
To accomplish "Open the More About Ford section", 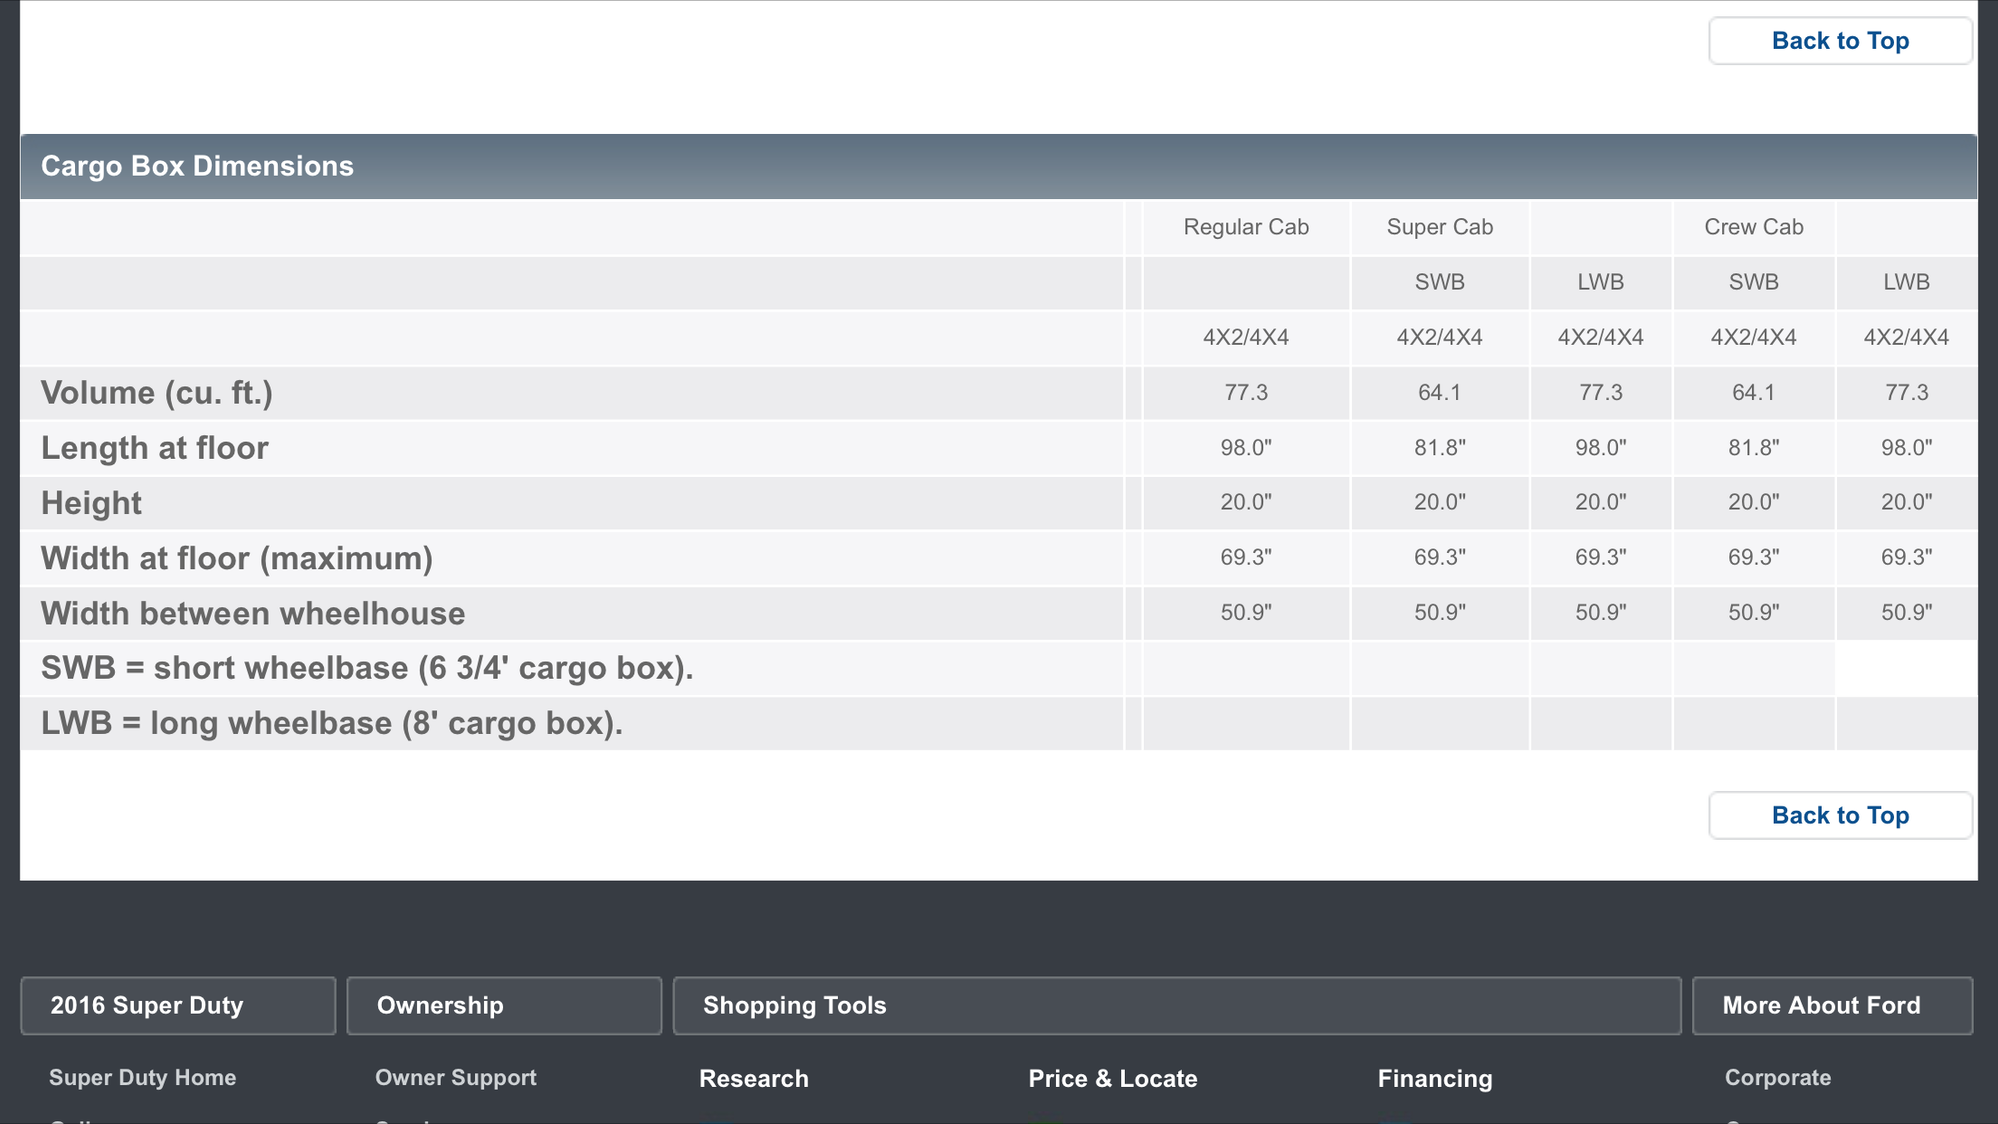I will pyautogui.click(x=1832, y=1005).
